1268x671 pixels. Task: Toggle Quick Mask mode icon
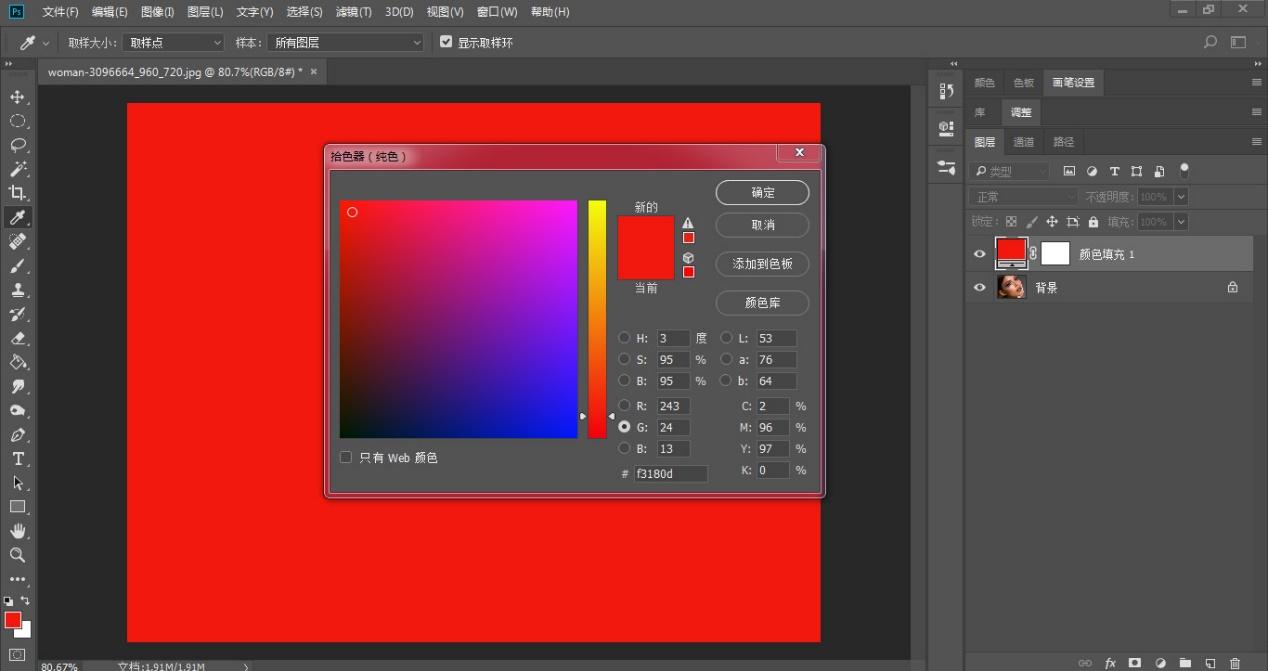(17, 655)
